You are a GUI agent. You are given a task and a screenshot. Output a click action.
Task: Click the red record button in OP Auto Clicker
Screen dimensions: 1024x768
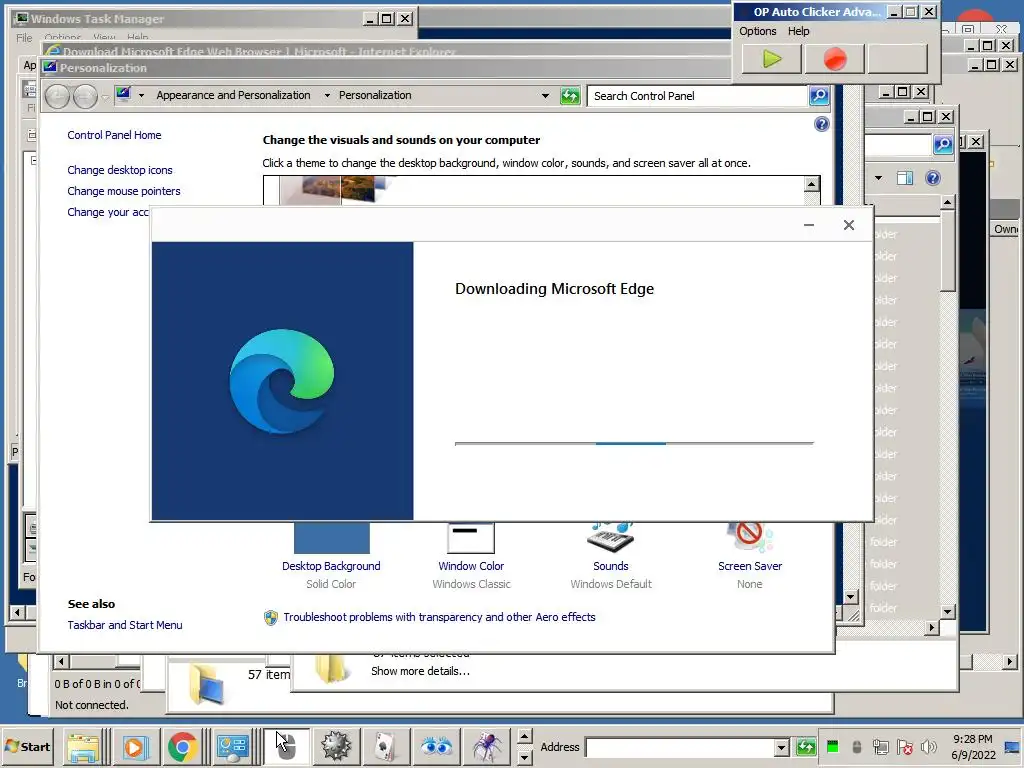[835, 59]
